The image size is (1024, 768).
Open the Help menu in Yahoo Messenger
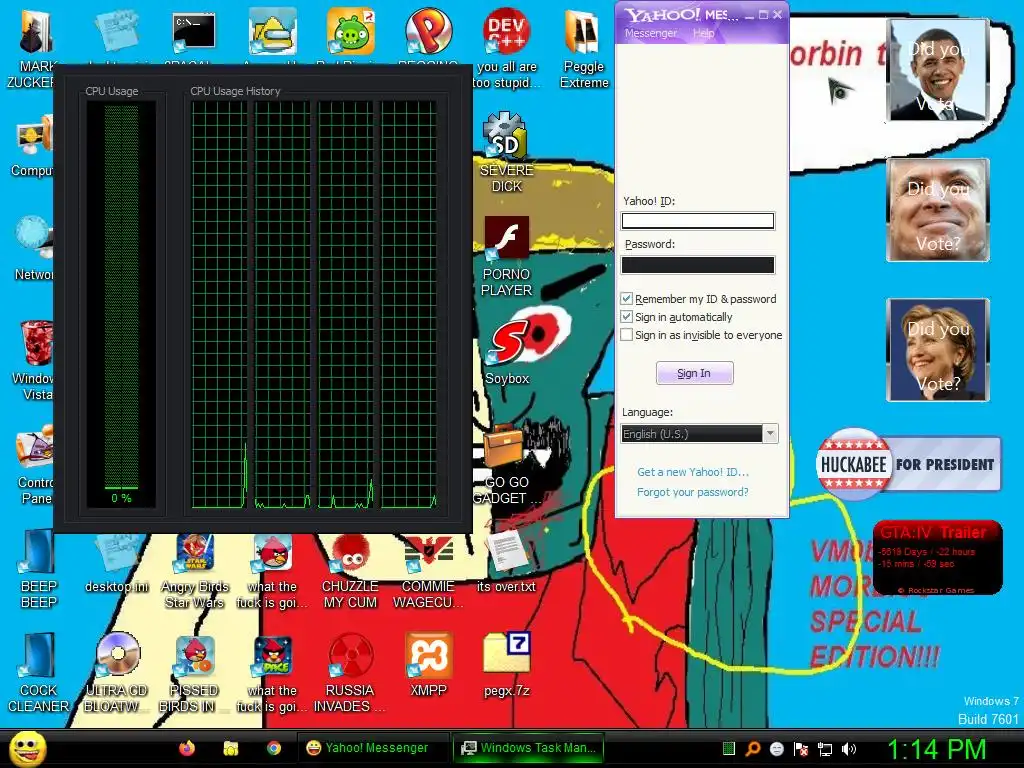click(703, 33)
